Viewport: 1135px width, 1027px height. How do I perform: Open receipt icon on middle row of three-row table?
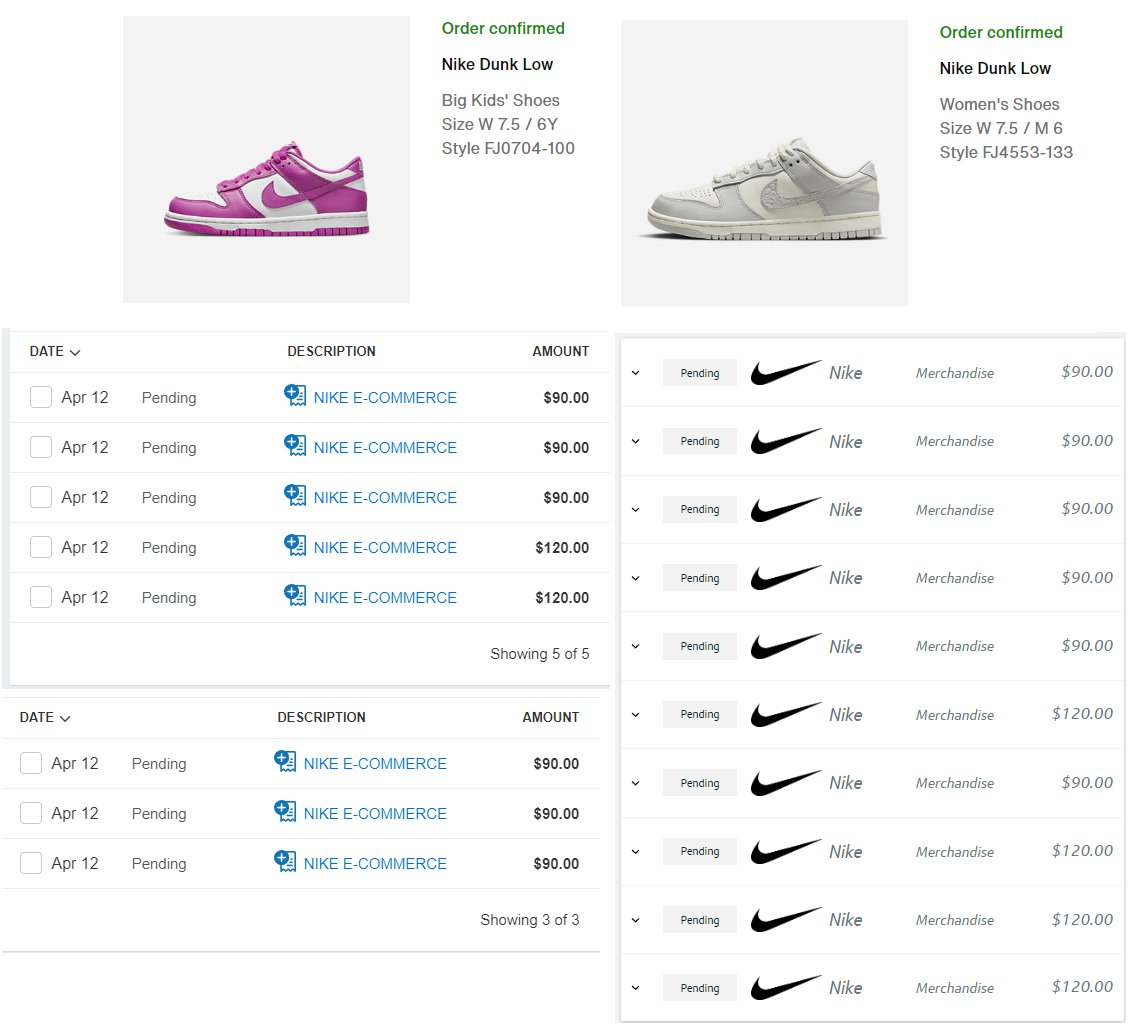tap(284, 811)
